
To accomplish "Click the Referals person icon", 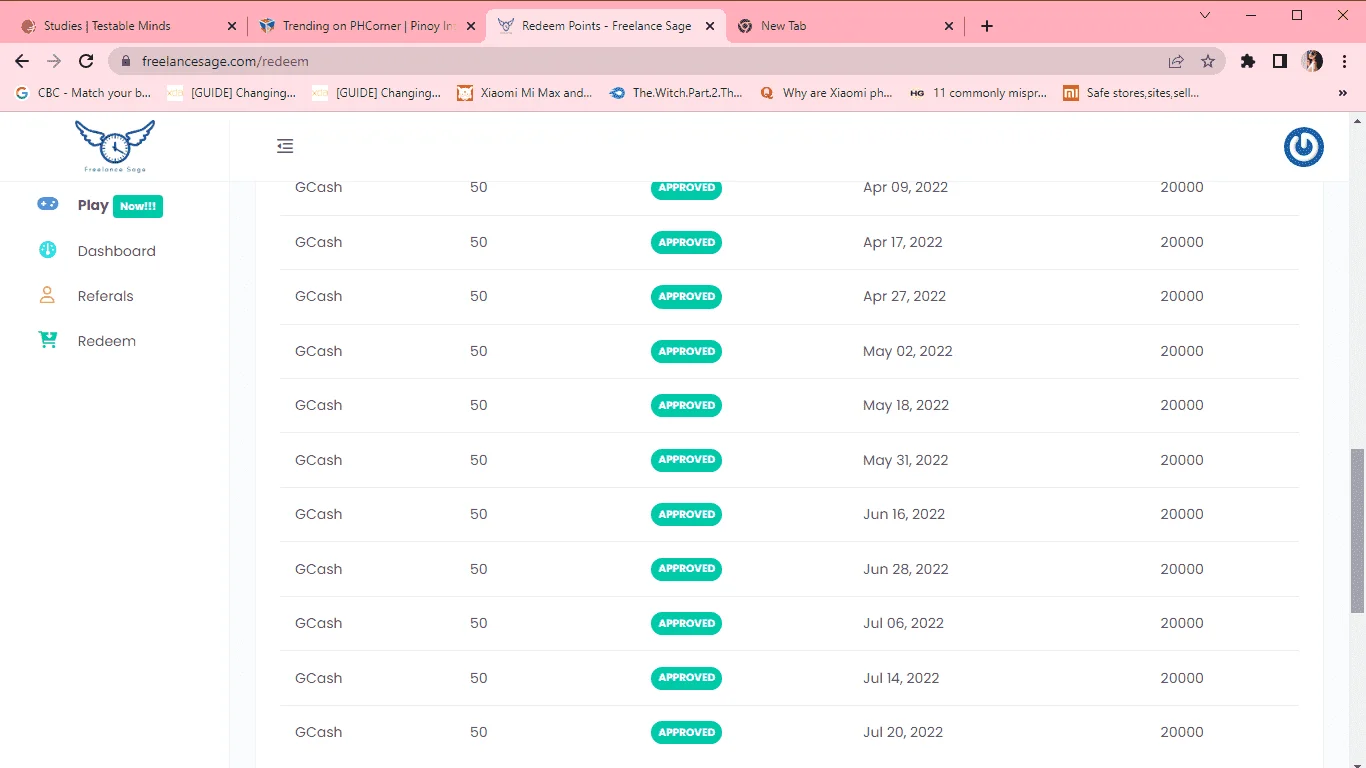I will pos(47,295).
